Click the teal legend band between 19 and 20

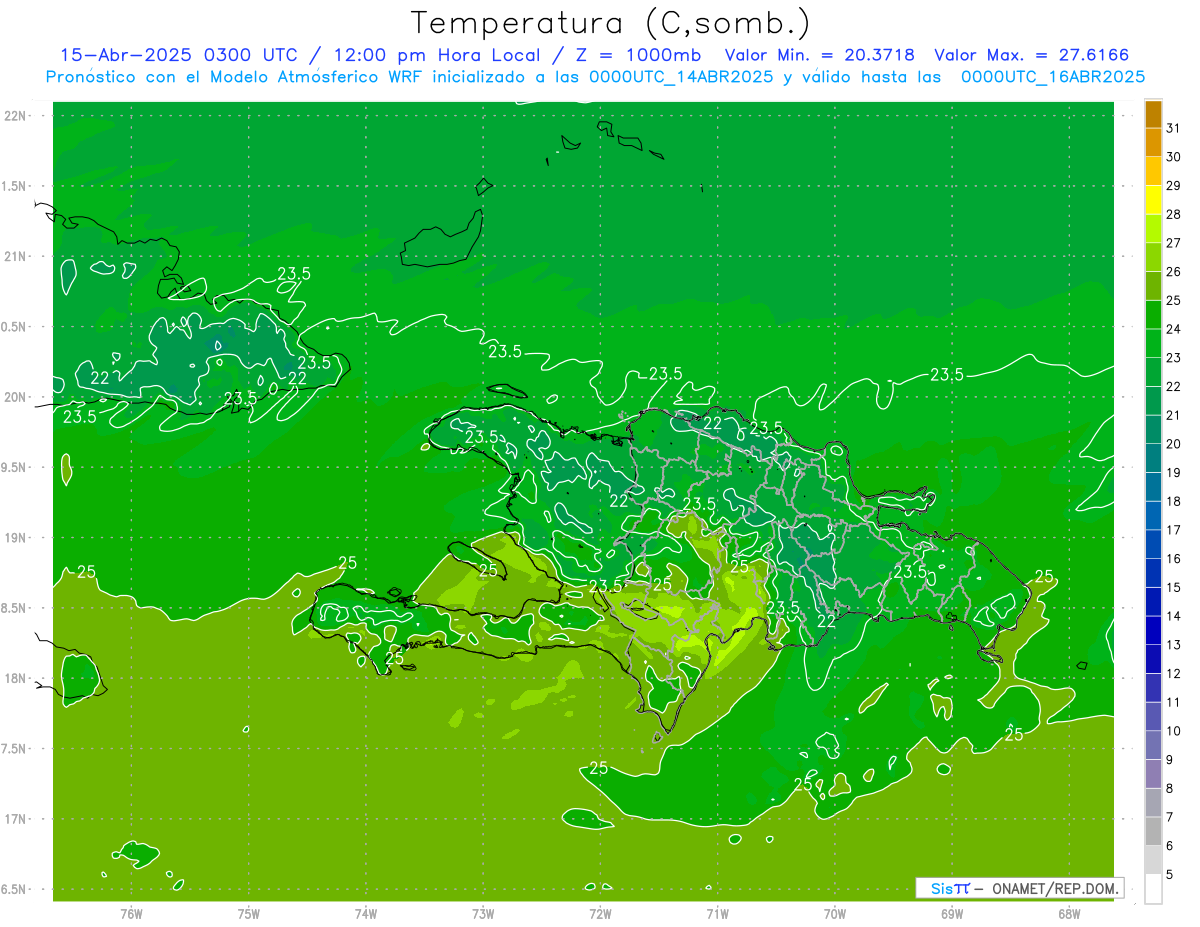click(1153, 458)
